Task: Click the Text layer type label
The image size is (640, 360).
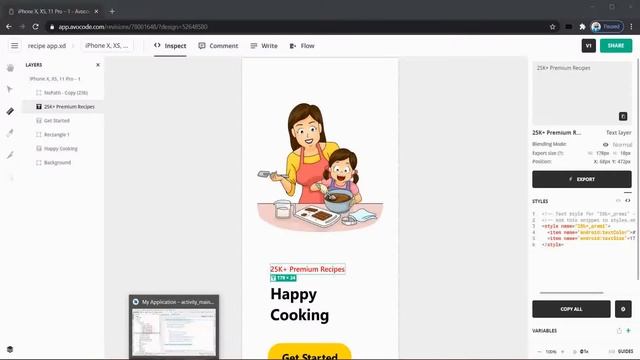Action: coord(619,133)
